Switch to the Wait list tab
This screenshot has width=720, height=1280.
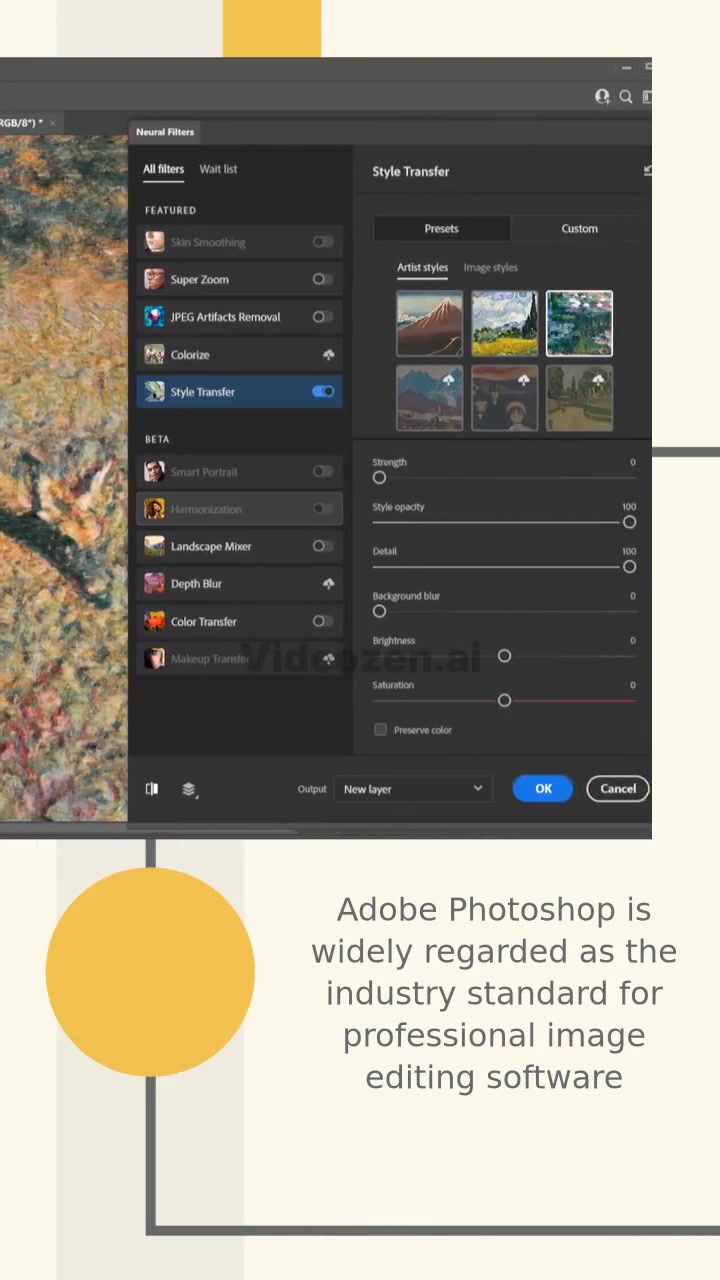tap(218, 169)
